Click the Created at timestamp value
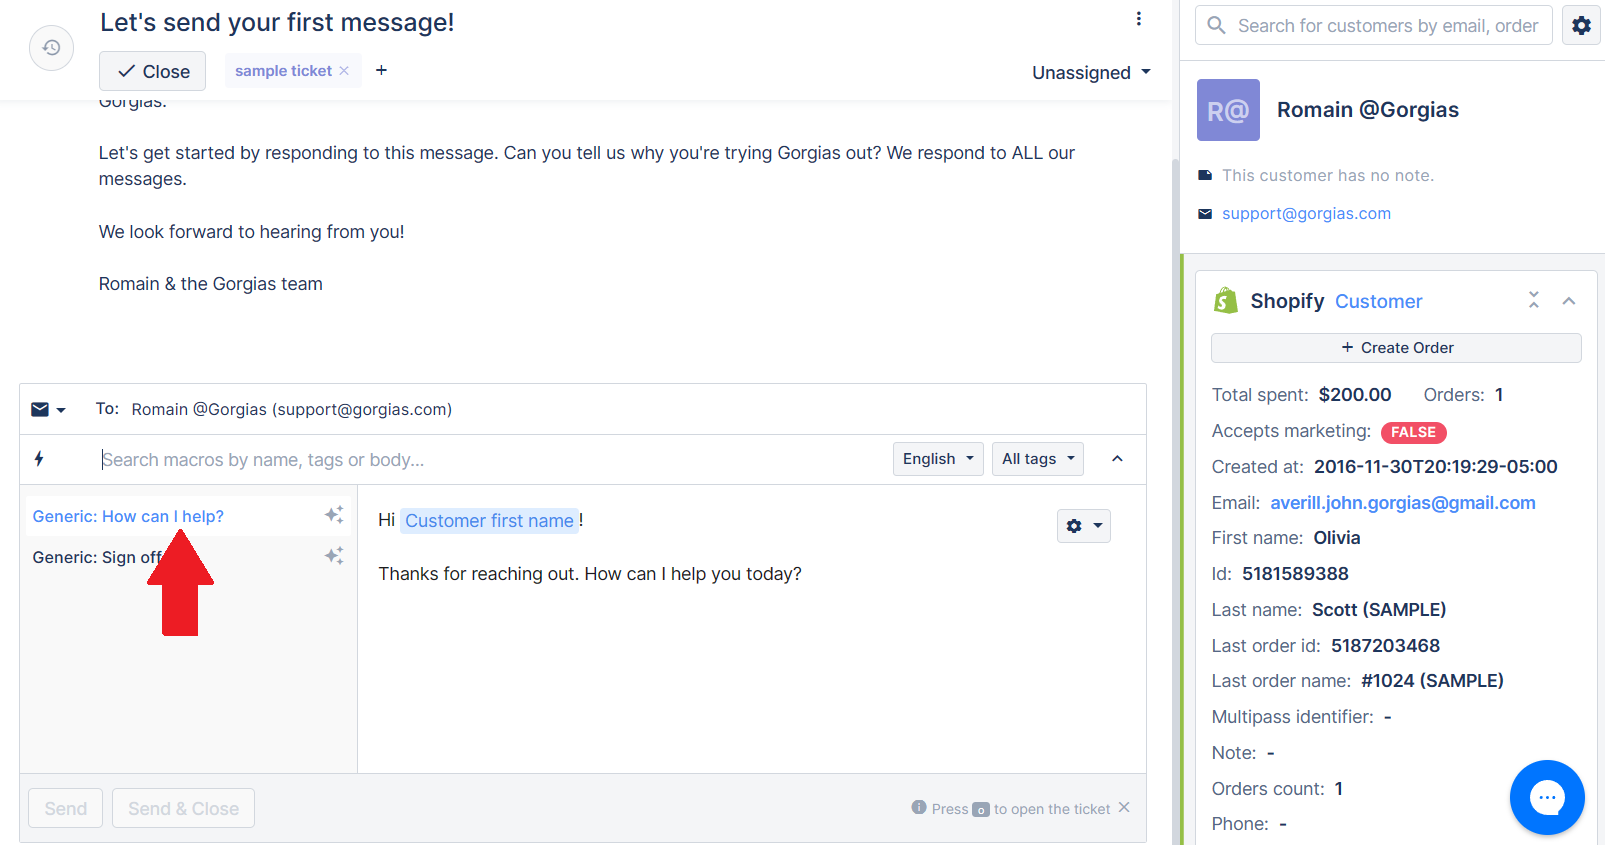 [x=1435, y=467]
